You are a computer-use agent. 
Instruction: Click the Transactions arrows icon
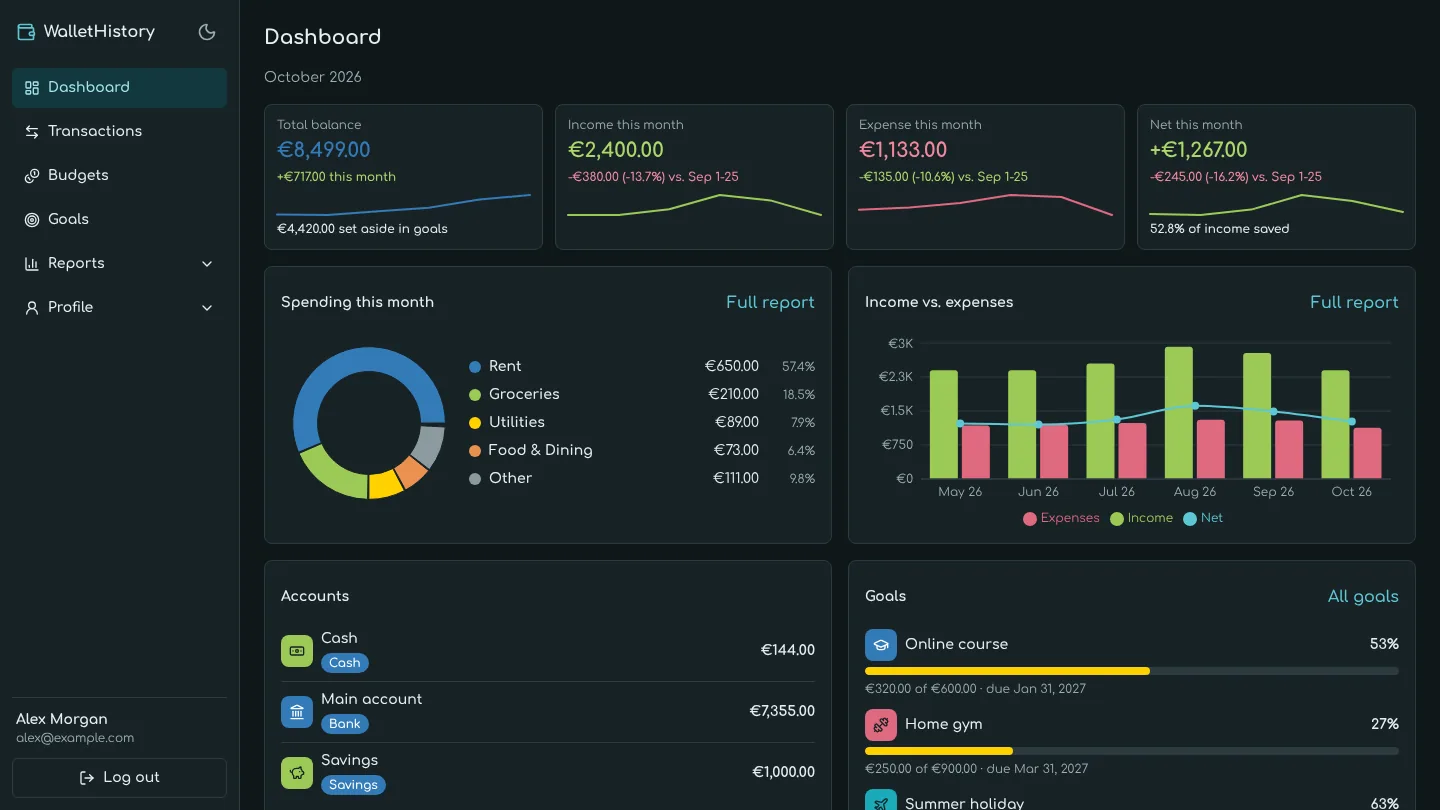pos(32,132)
